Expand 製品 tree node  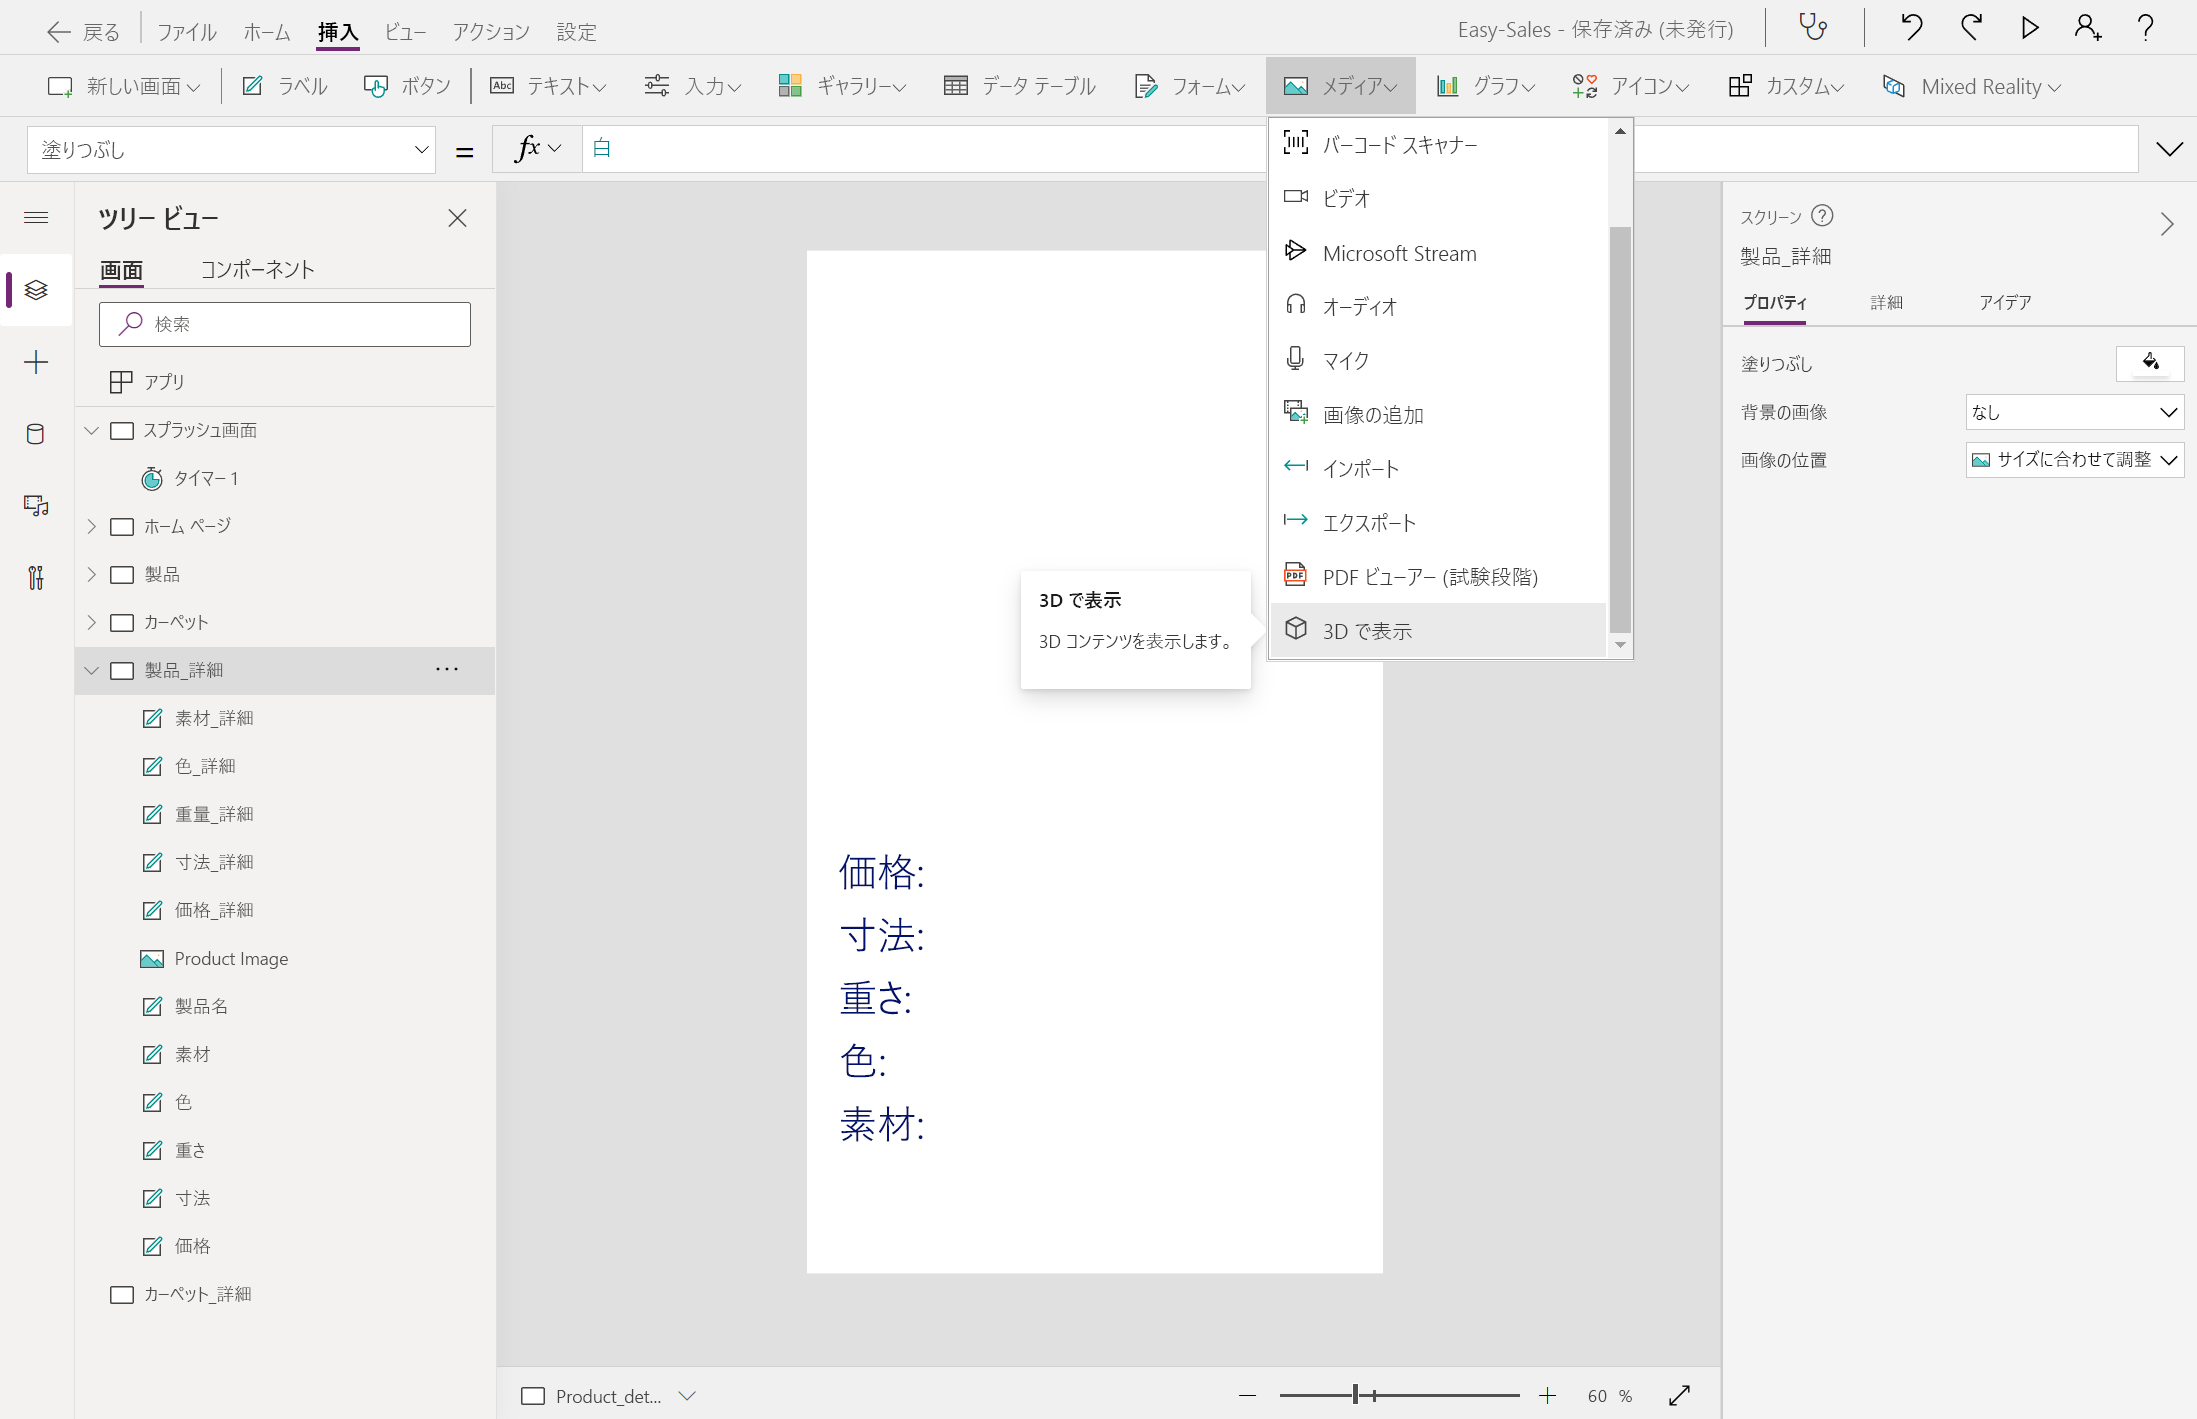pos(91,574)
